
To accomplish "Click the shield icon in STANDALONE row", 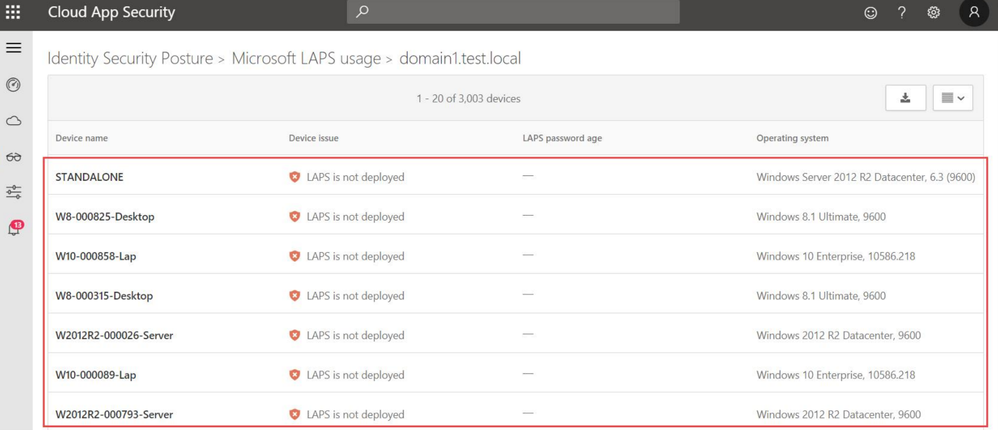I will pos(294,177).
